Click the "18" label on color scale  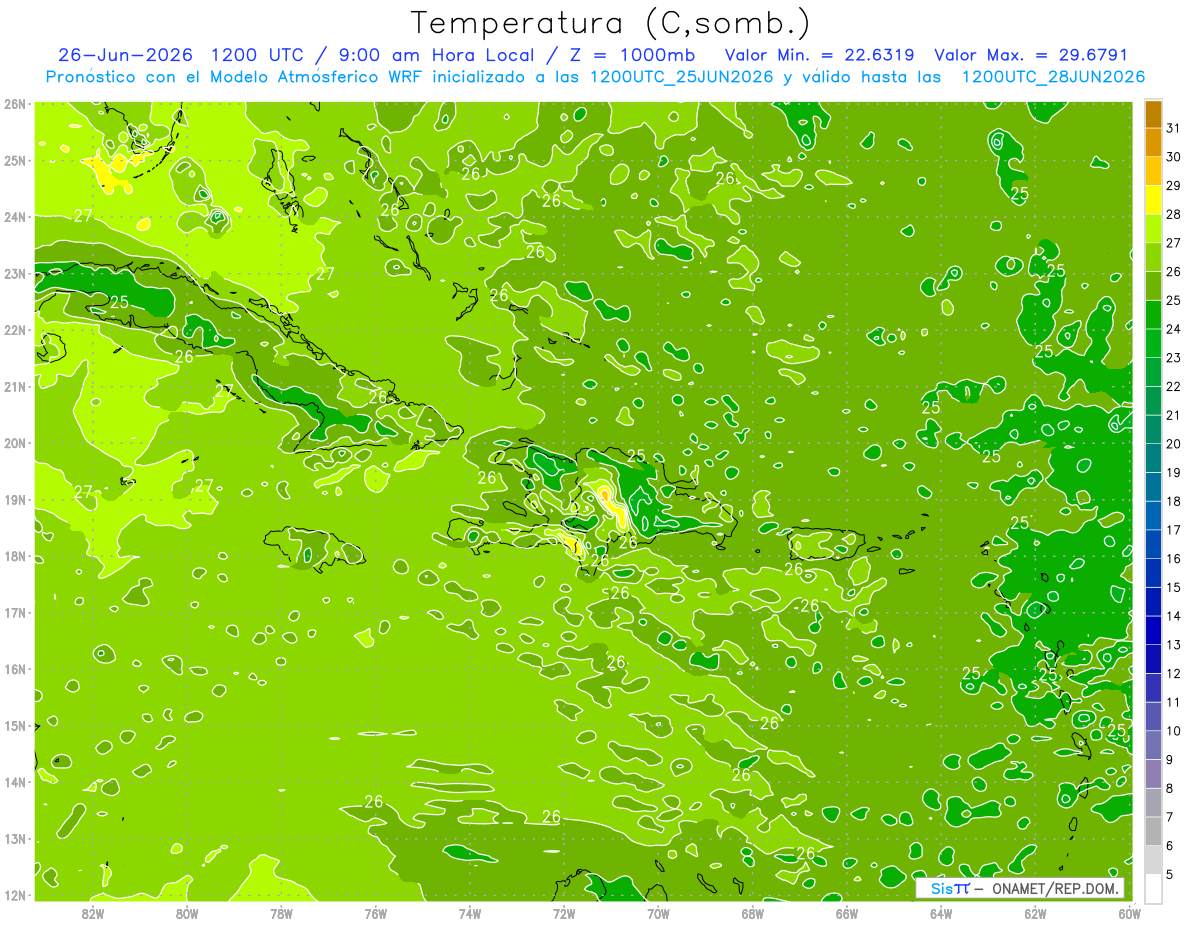[1173, 501]
